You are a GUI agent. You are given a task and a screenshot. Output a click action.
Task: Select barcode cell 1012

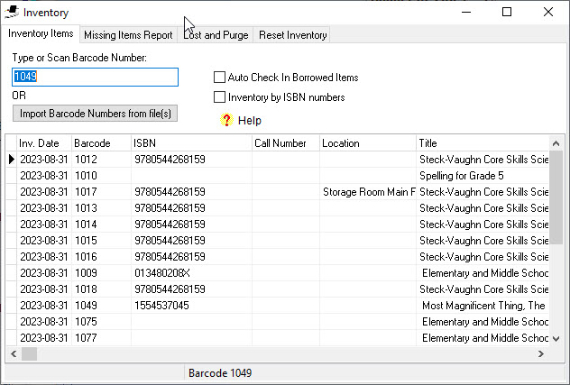click(x=101, y=159)
